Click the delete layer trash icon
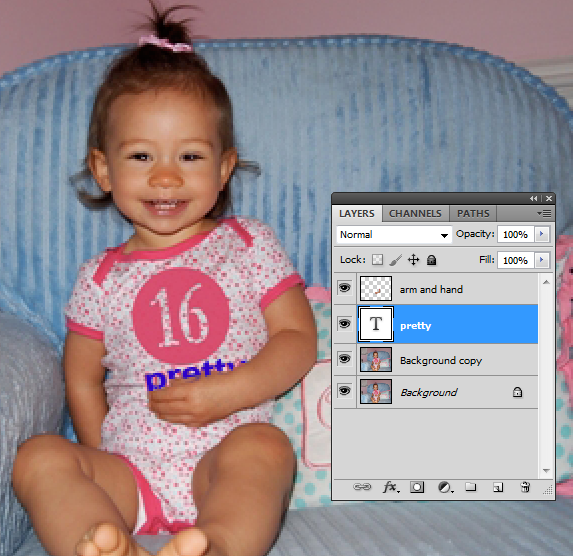This screenshot has width=573, height=556. pos(525,487)
